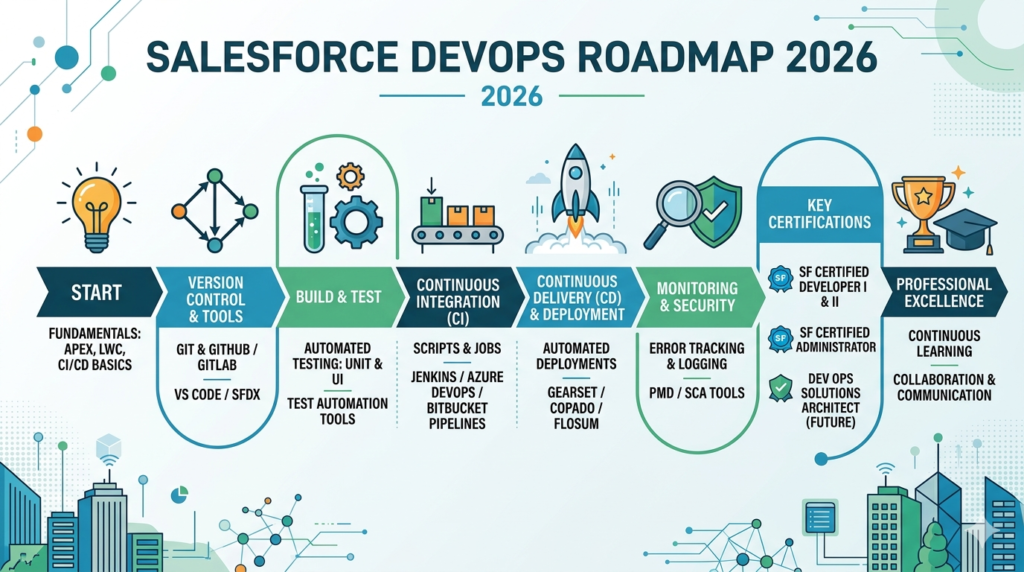Select the Start arrow banner
The image size is (1024, 572).
click(96, 293)
